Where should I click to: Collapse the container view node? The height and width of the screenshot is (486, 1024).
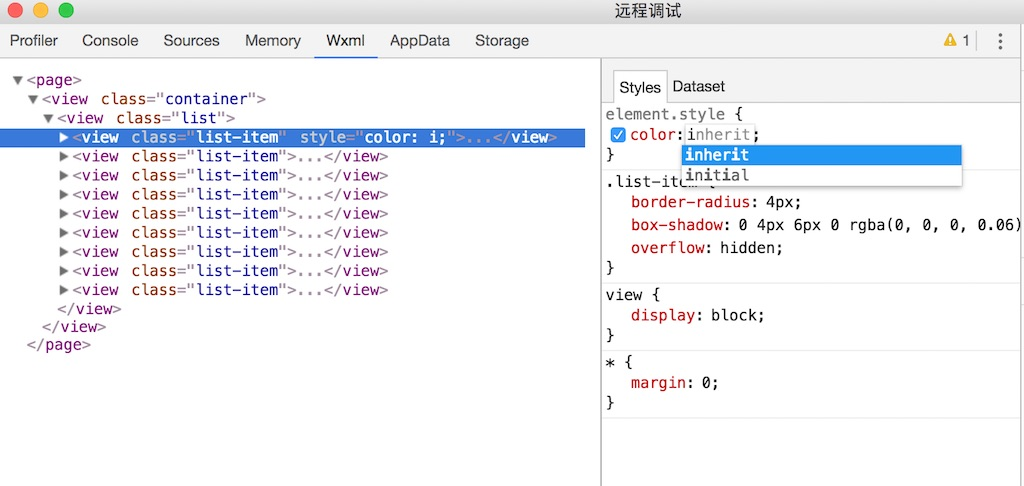pyautogui.click(x=33, y=99)
